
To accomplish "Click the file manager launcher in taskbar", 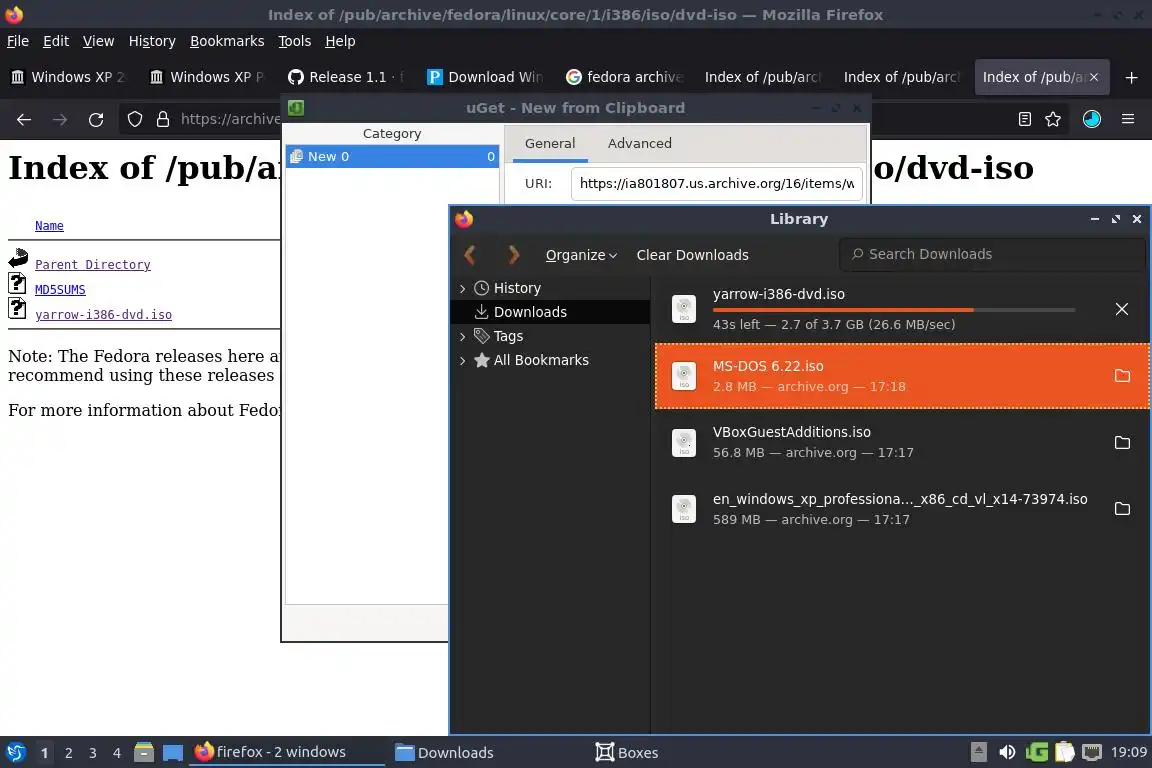I will tap(144, 752).
